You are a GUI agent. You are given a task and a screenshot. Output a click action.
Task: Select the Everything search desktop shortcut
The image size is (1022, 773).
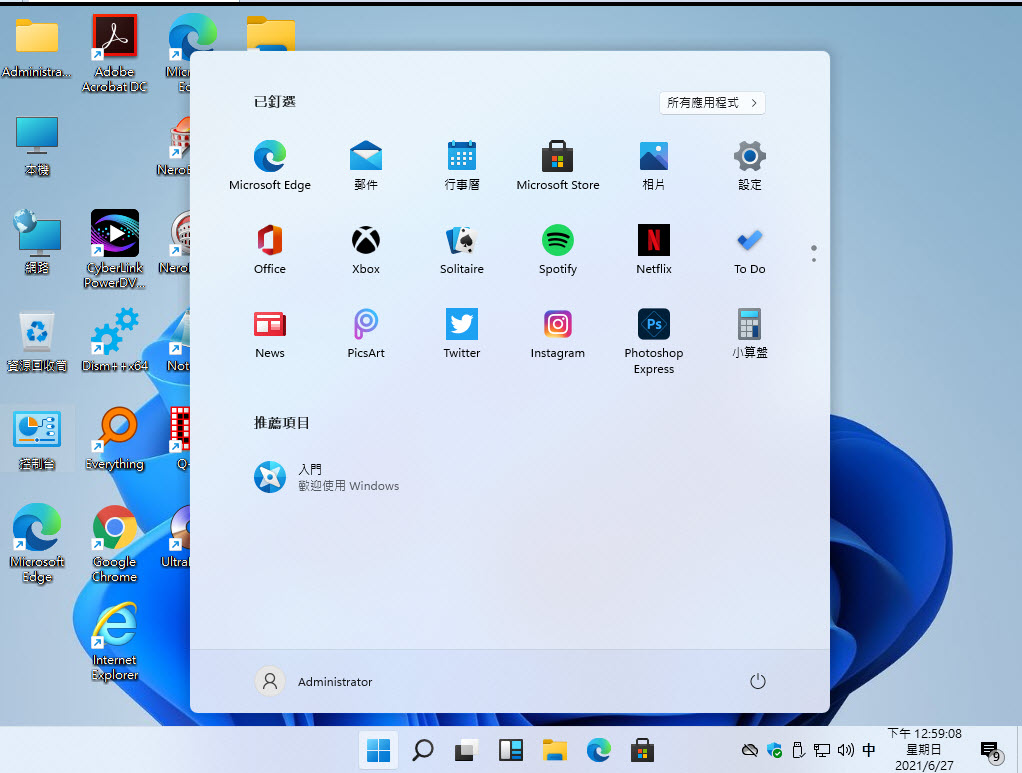(x=115, y=438)
